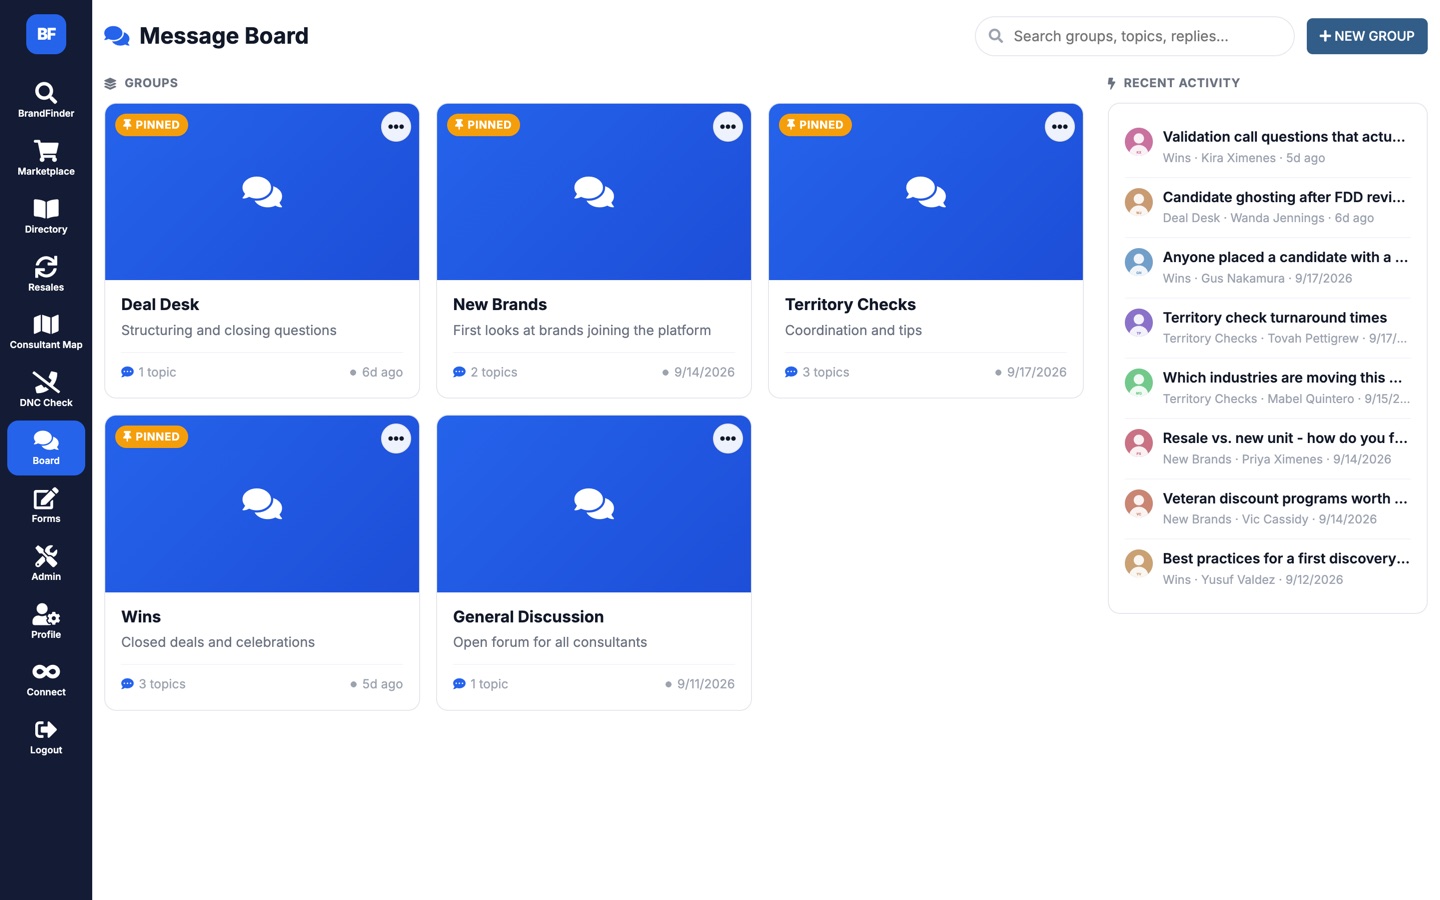Click Mabel Quintero's green avatar

[1139, 383]
